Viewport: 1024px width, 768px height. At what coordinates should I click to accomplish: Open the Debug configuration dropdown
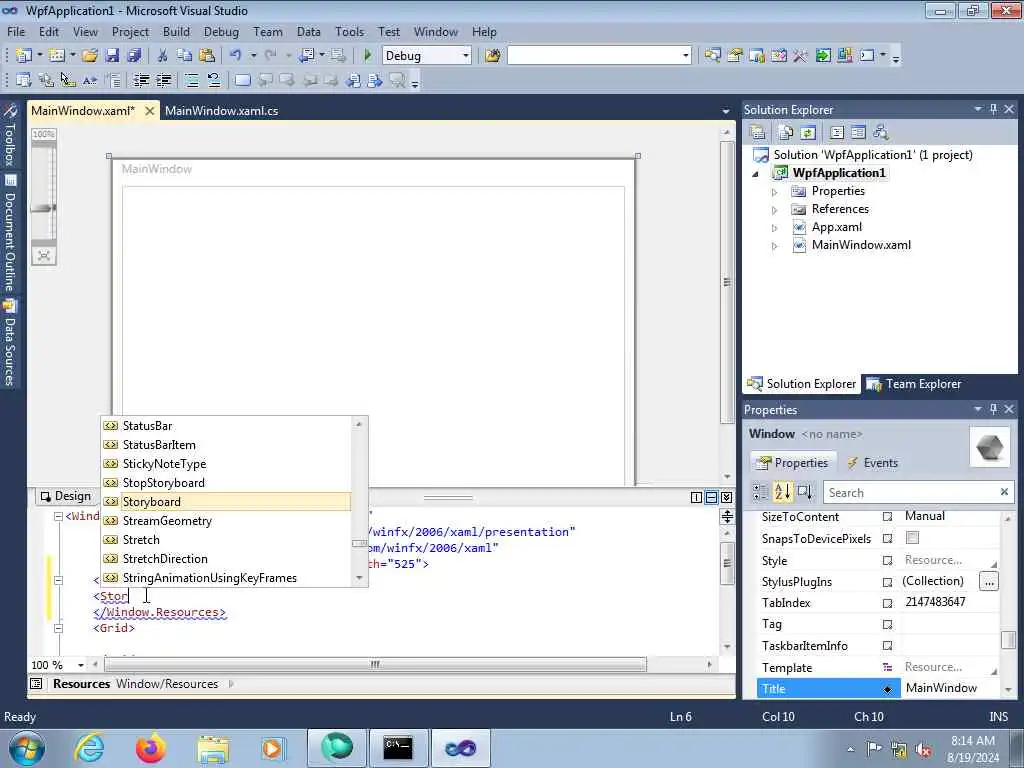[466, 56]
